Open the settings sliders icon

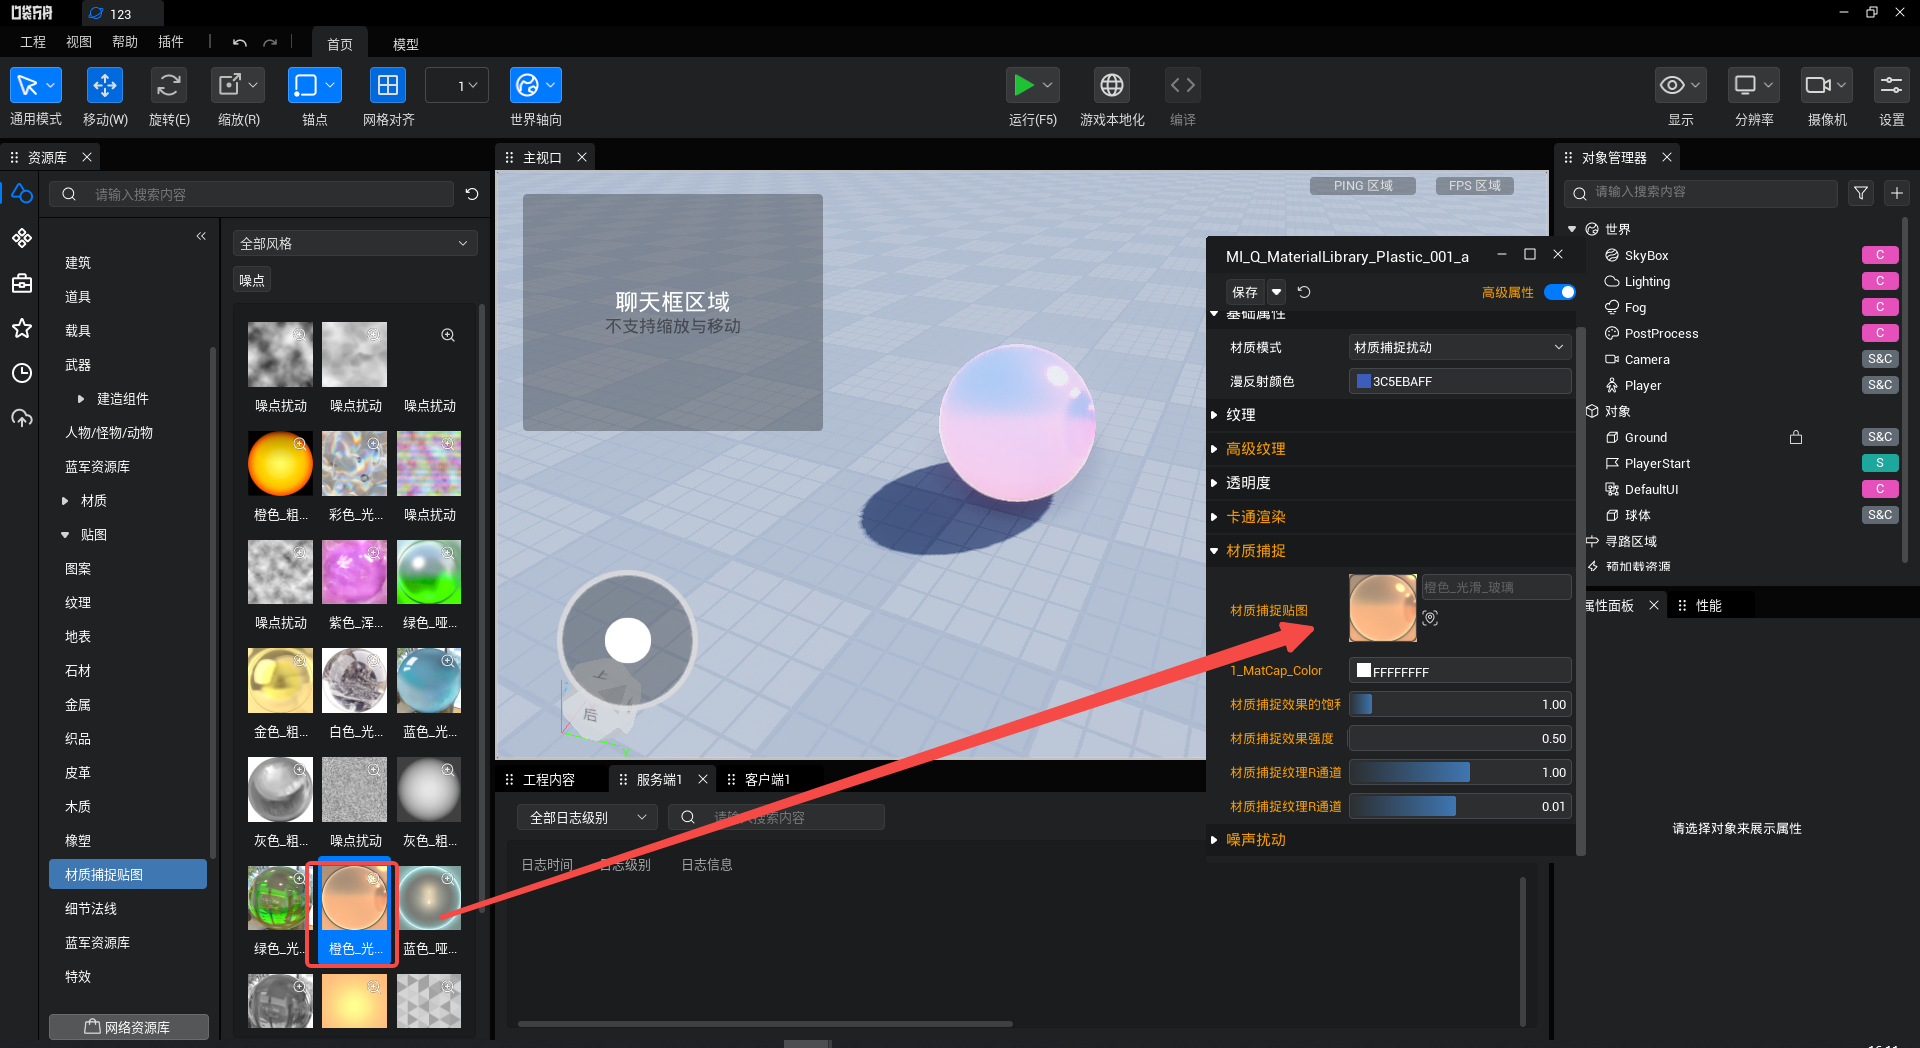(1891, 86)
